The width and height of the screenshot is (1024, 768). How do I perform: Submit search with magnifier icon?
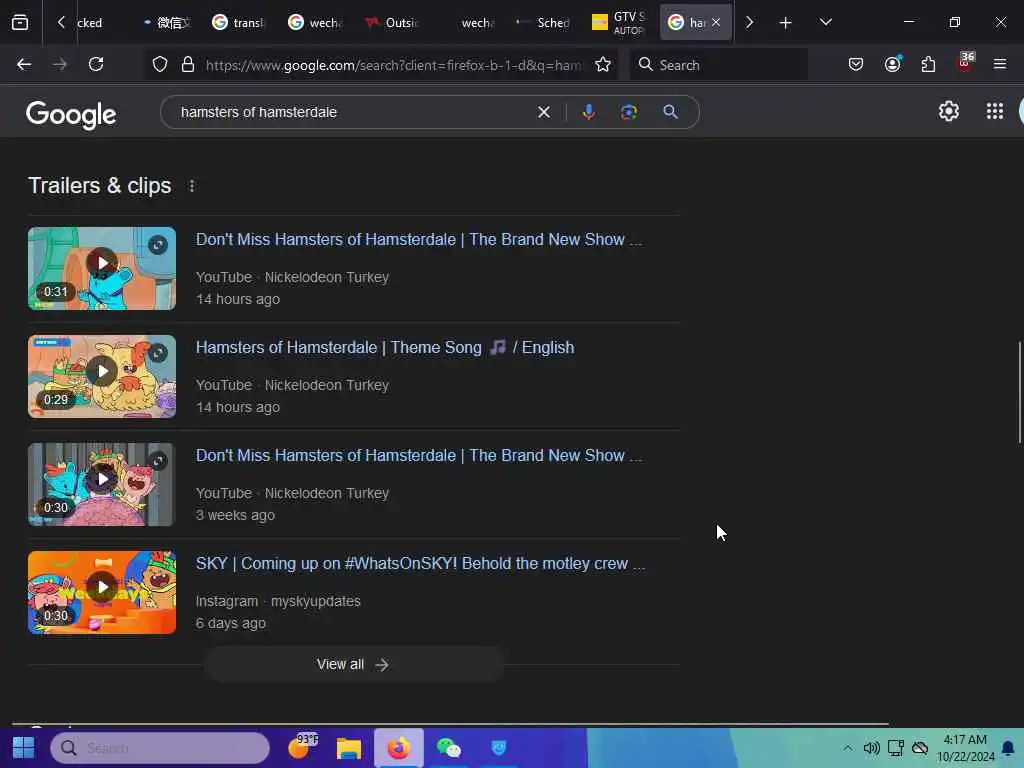pos(670,112)
